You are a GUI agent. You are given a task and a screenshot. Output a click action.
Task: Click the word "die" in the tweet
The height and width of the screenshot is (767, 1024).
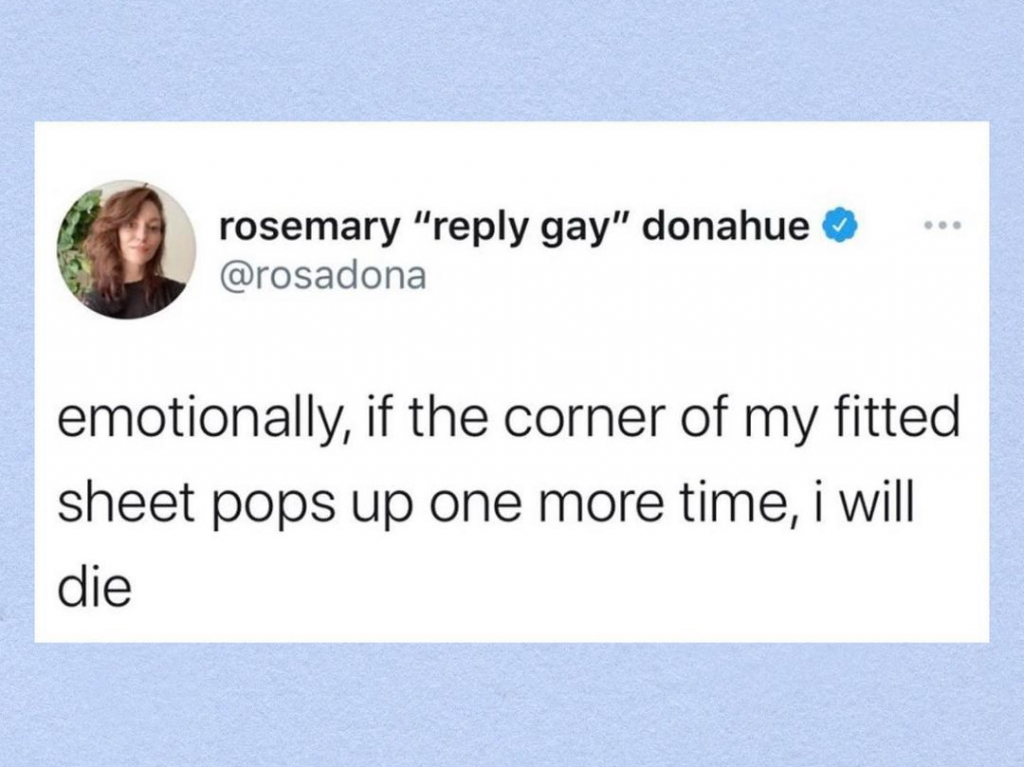tap(95, 587)
